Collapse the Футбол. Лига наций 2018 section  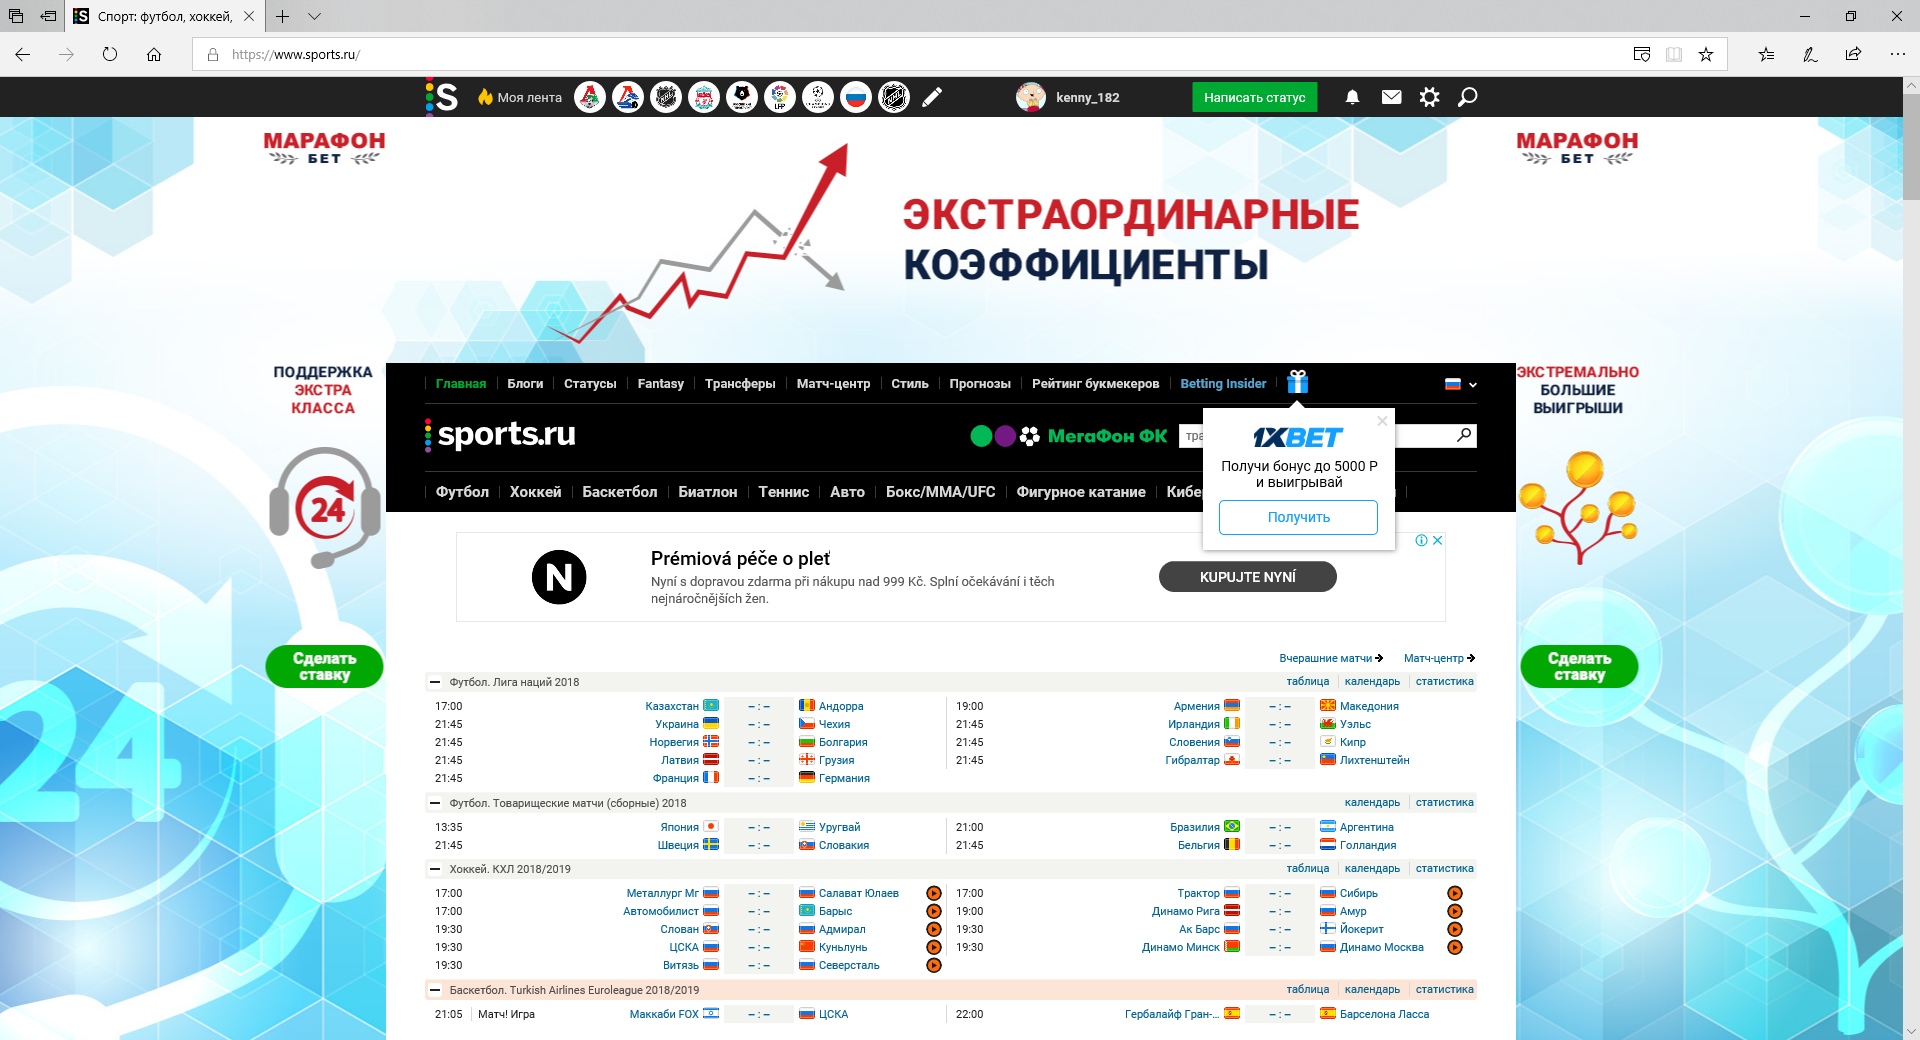pos(435,682)
